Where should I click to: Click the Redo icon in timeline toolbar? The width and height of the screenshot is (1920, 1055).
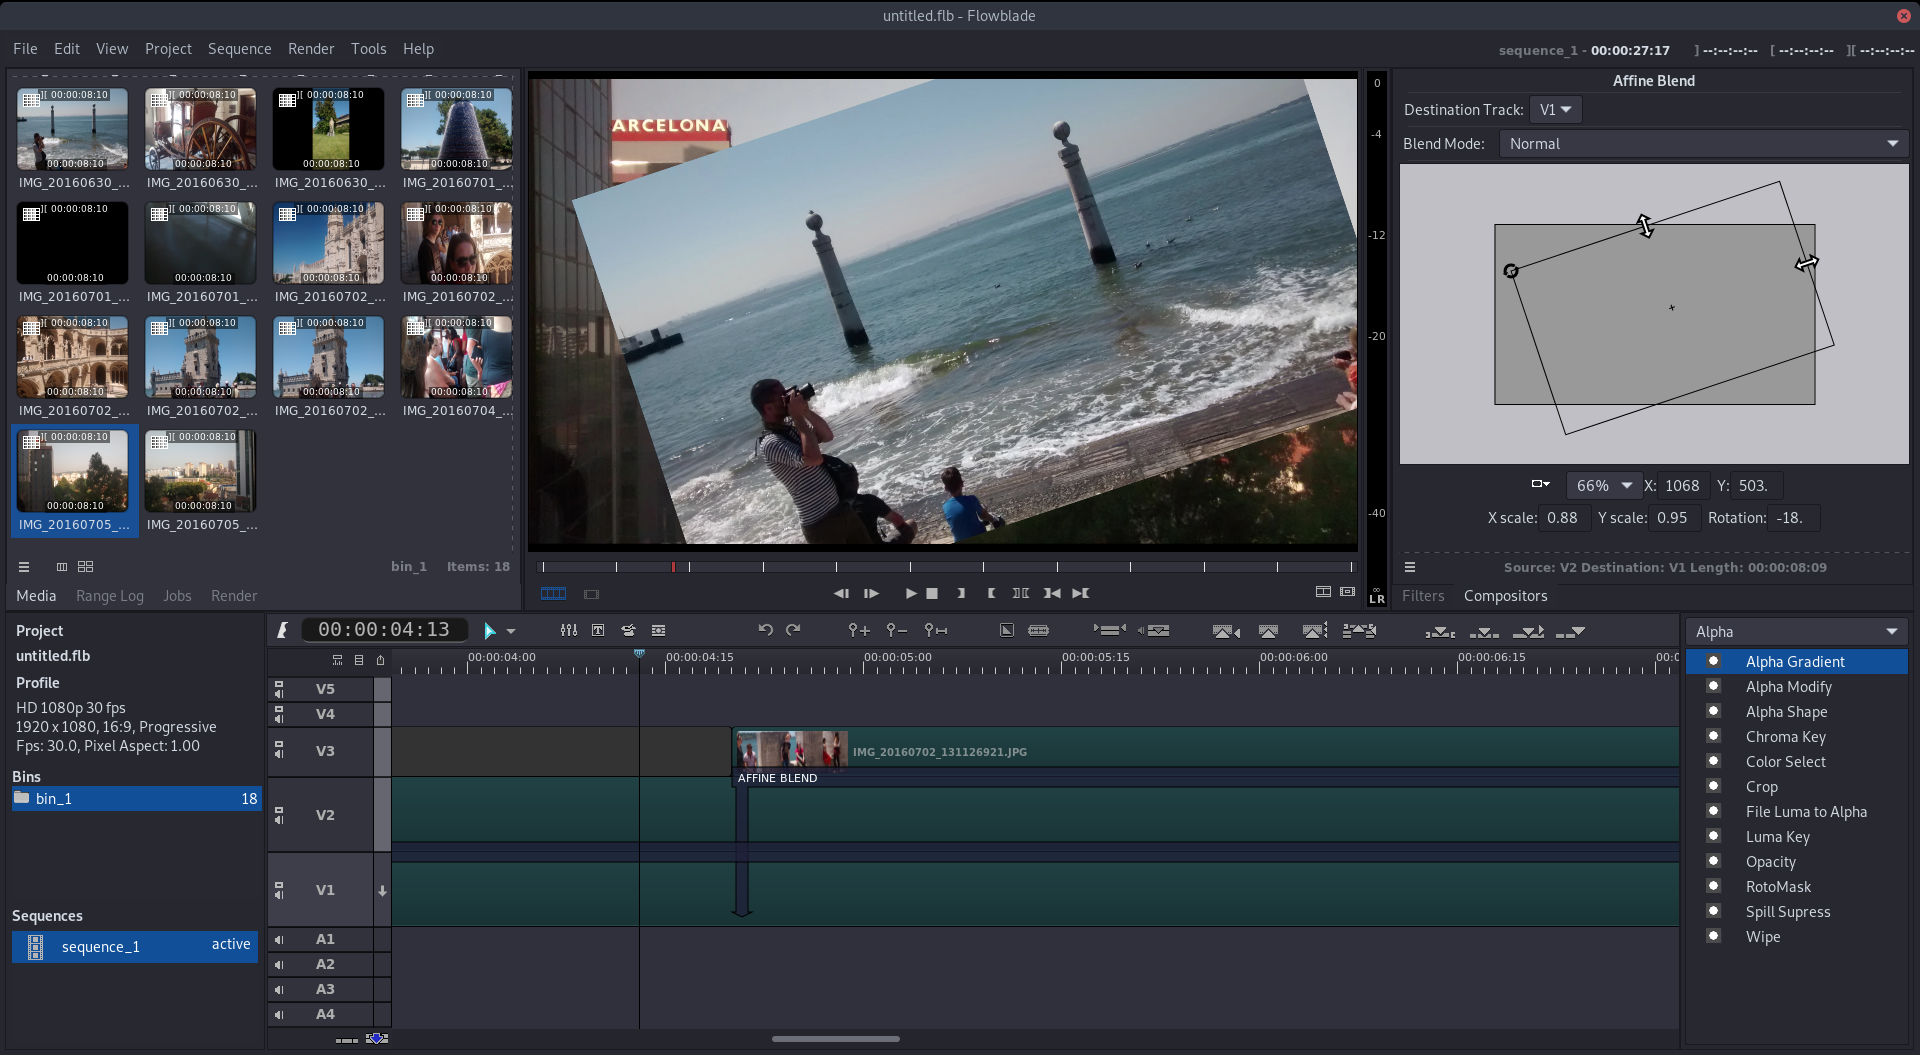click(x=793, y=630)
